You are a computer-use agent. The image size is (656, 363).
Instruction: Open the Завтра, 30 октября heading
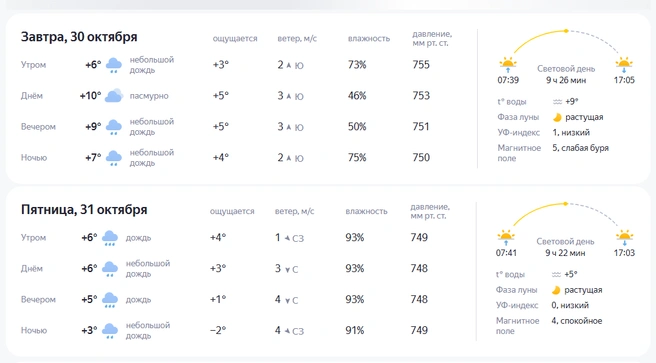(79, 37)
